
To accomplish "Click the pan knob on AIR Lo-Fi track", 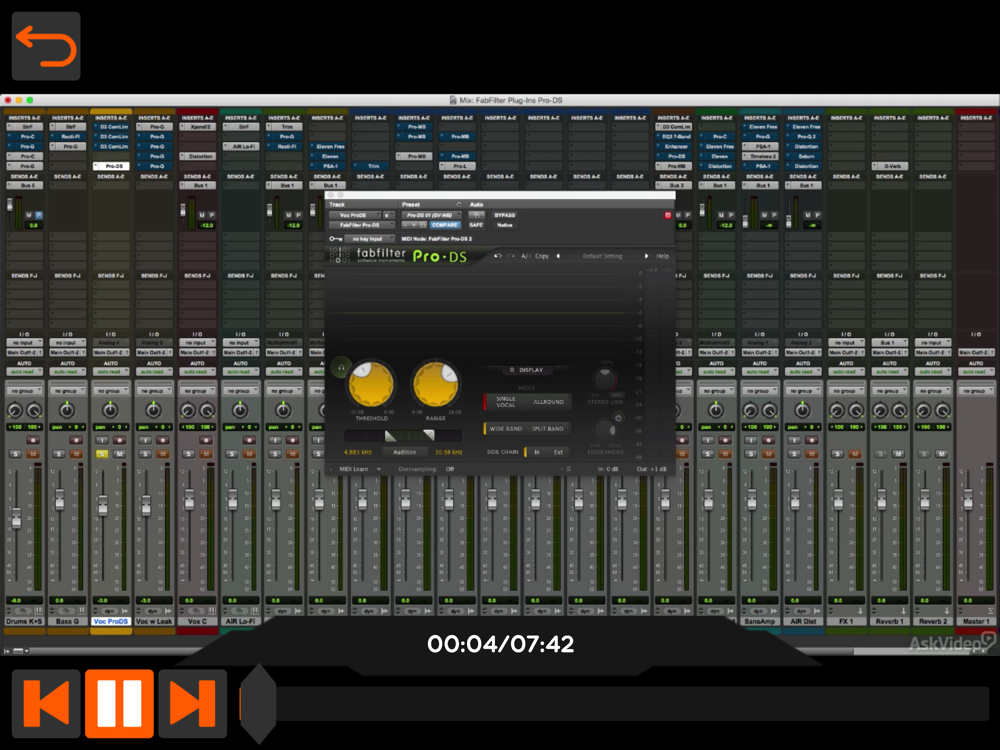I will coord(240,410).
